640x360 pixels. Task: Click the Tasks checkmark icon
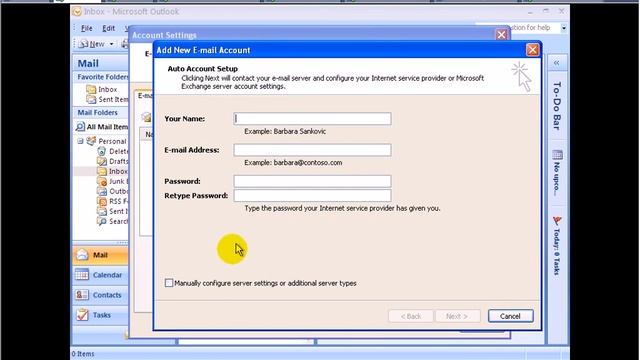point(82,315)
